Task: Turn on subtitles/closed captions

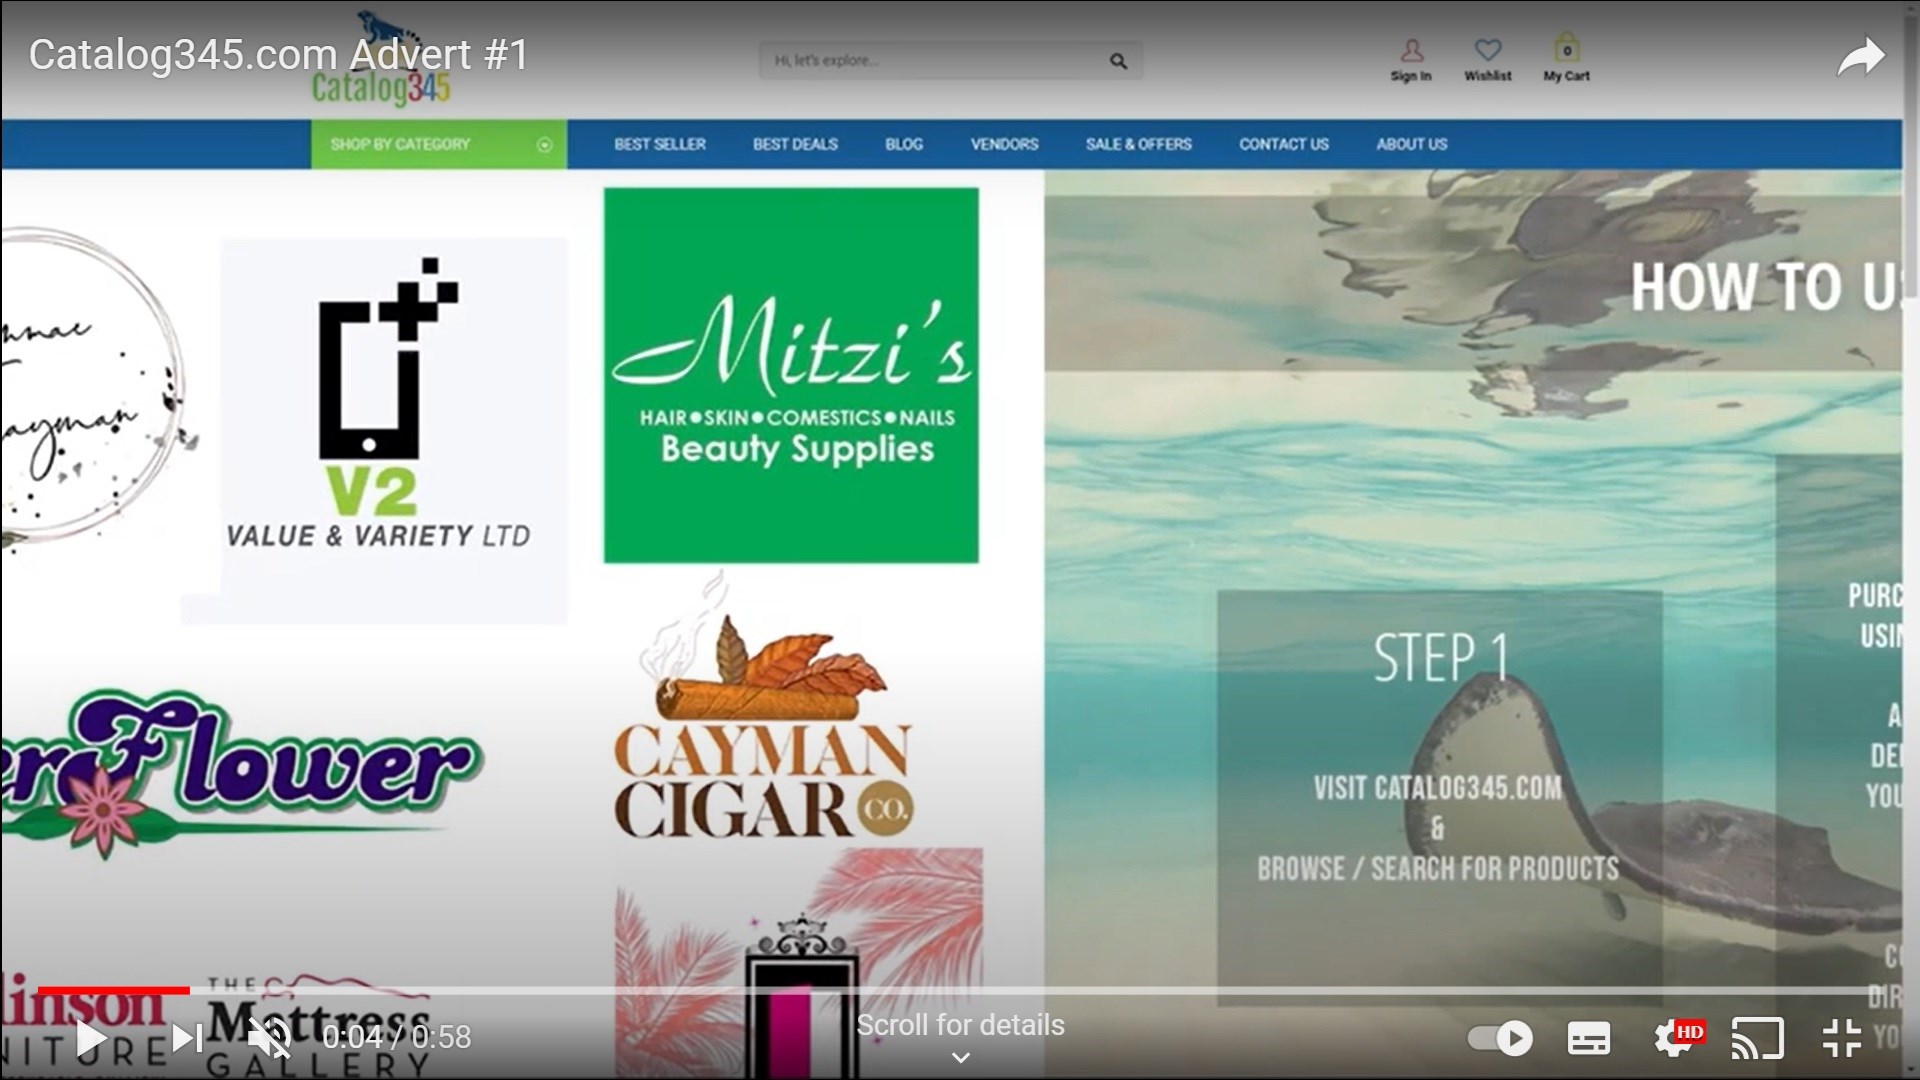Action: pos(1589,1038)
